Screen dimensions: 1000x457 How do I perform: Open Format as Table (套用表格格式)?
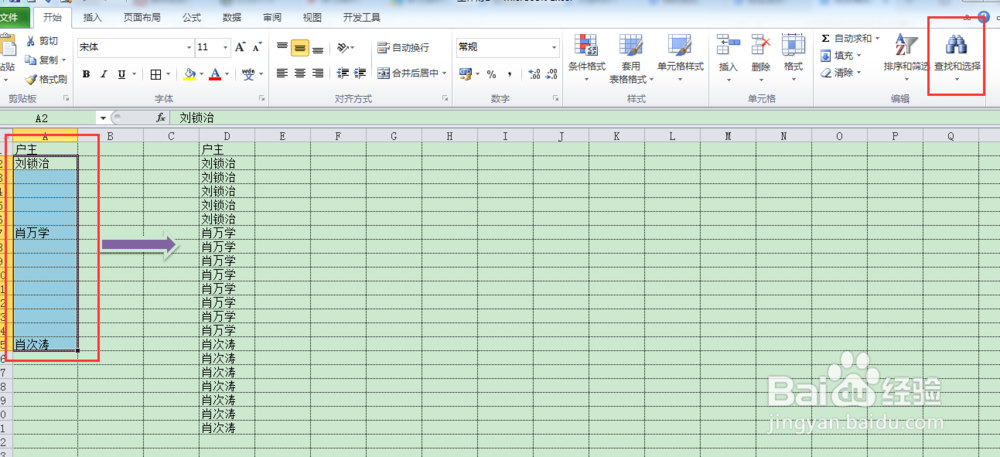[x=630, y=59]
